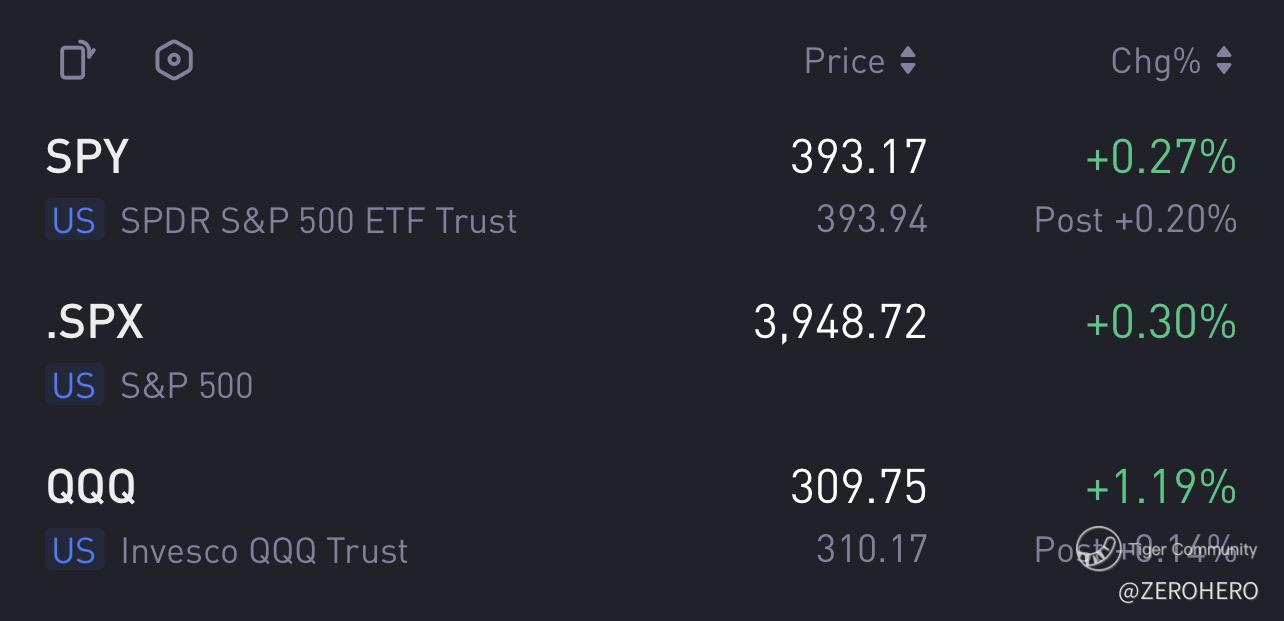Open the .SPX index row
Image resolution: width=1284 pixels, height=621 pixels.
[95, 322]
